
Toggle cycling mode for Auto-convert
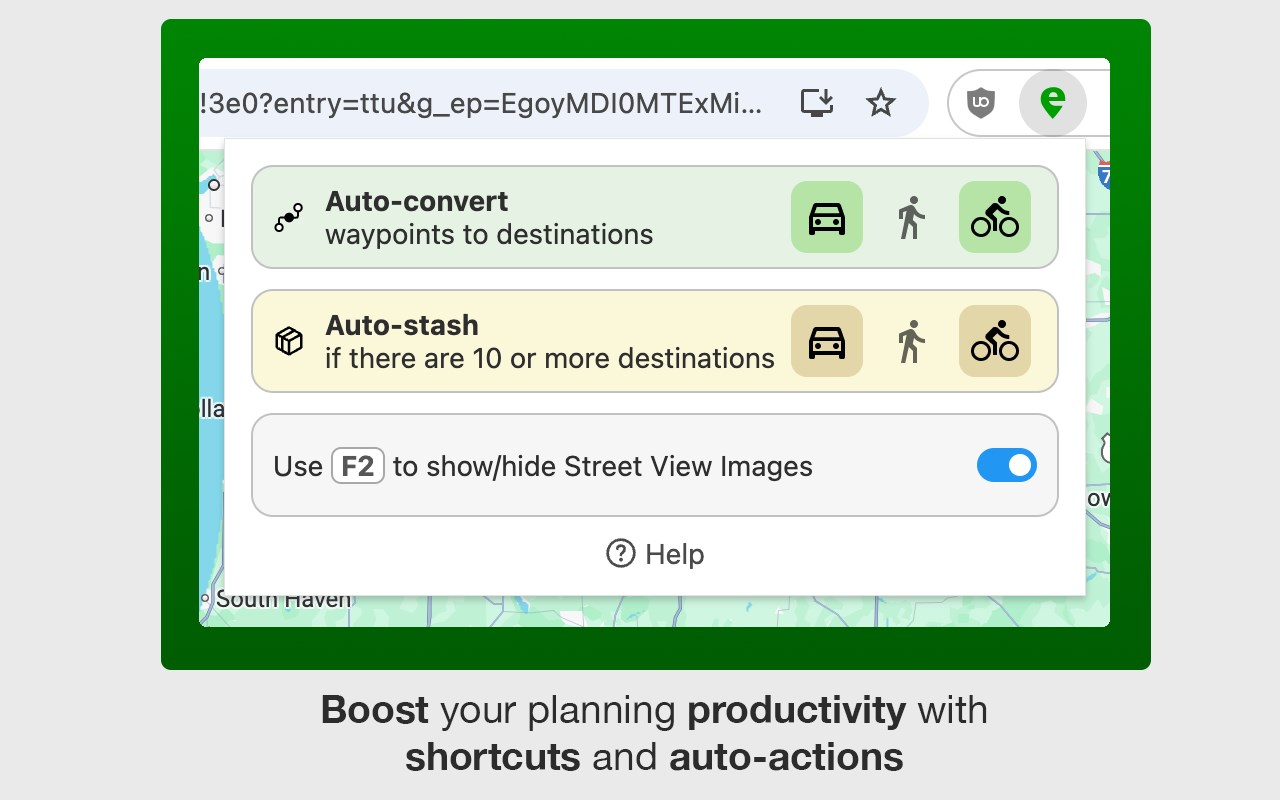994,217
